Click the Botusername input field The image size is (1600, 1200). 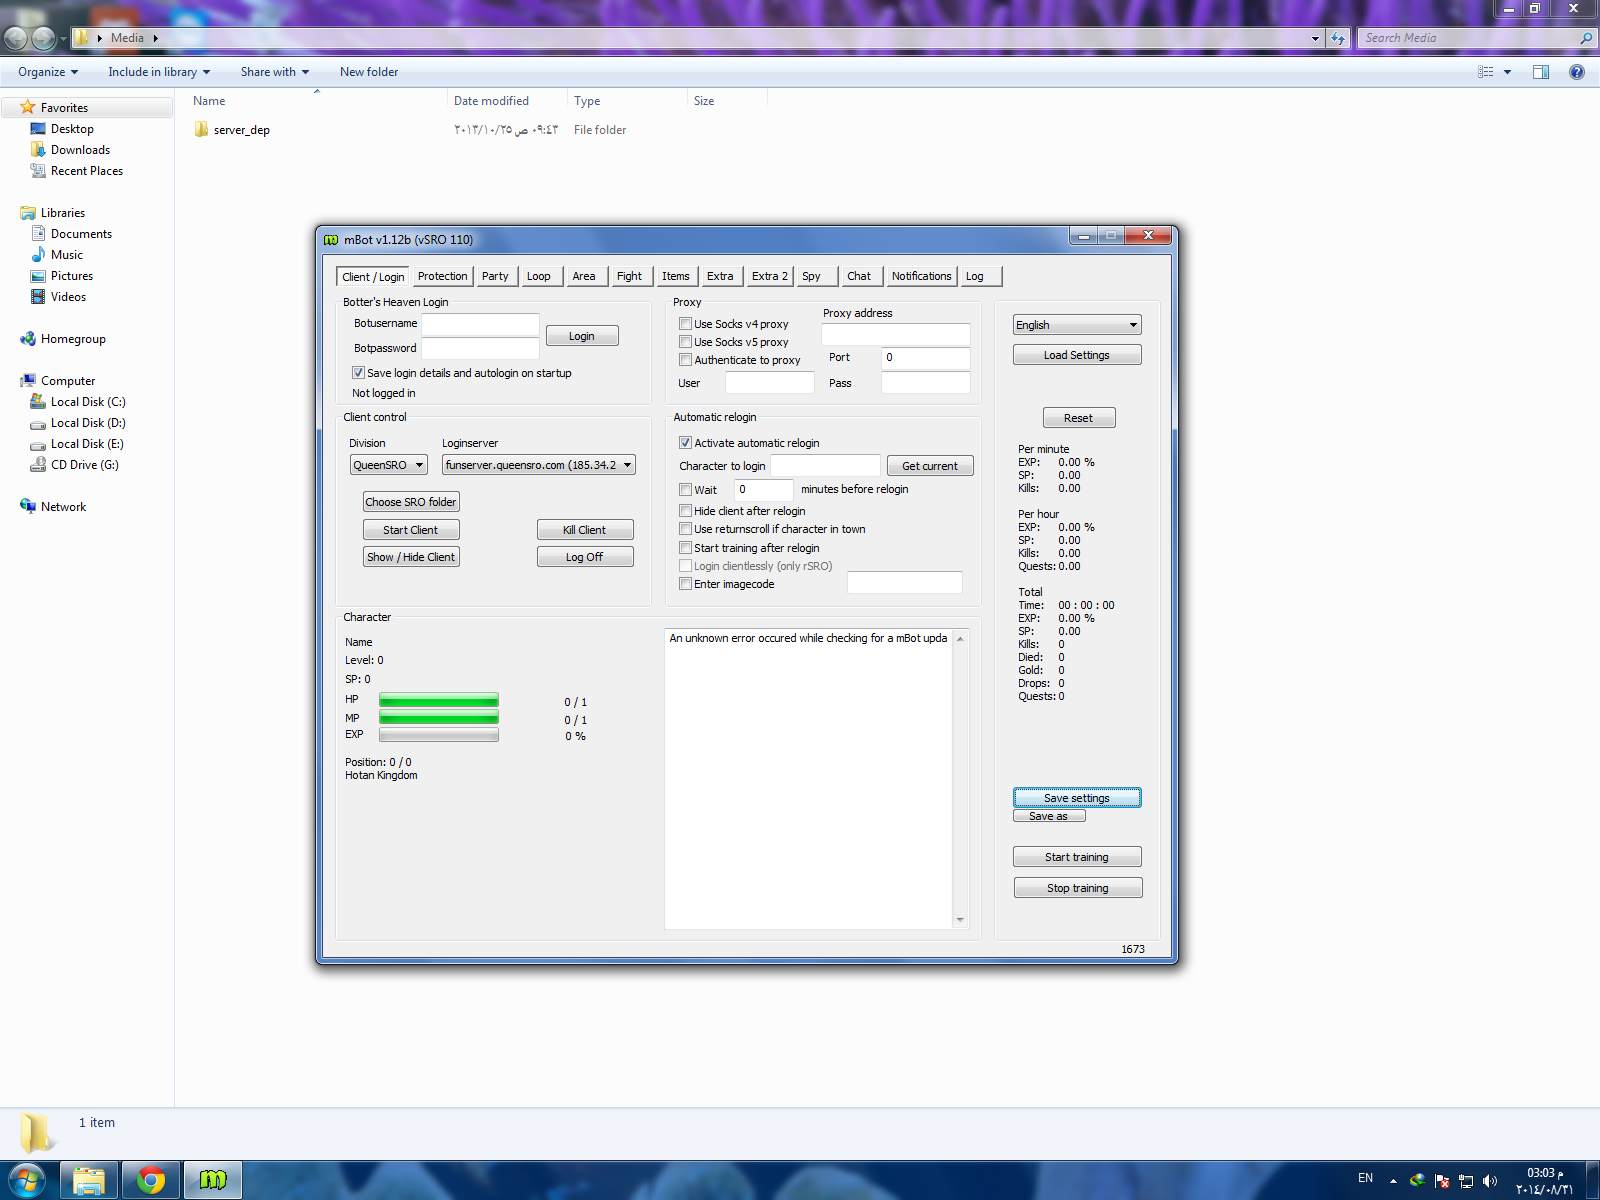(x=480, y=324)
